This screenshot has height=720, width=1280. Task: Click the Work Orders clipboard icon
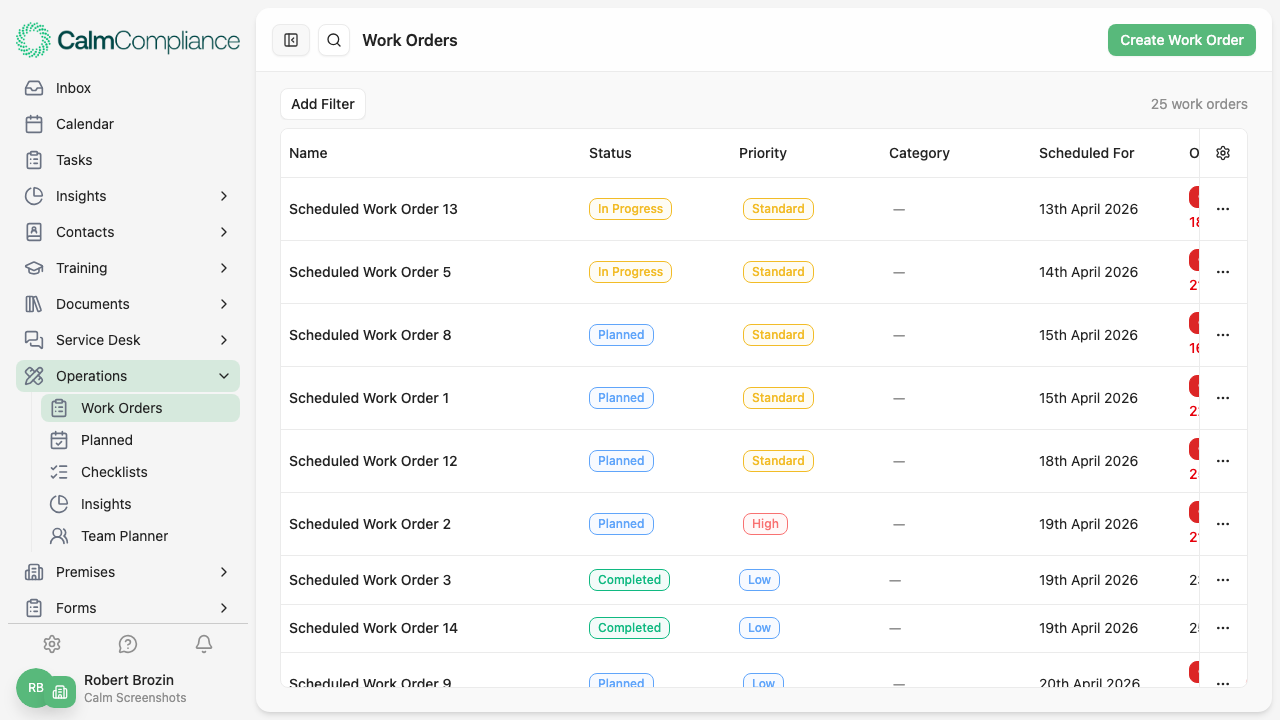point(59,408)
